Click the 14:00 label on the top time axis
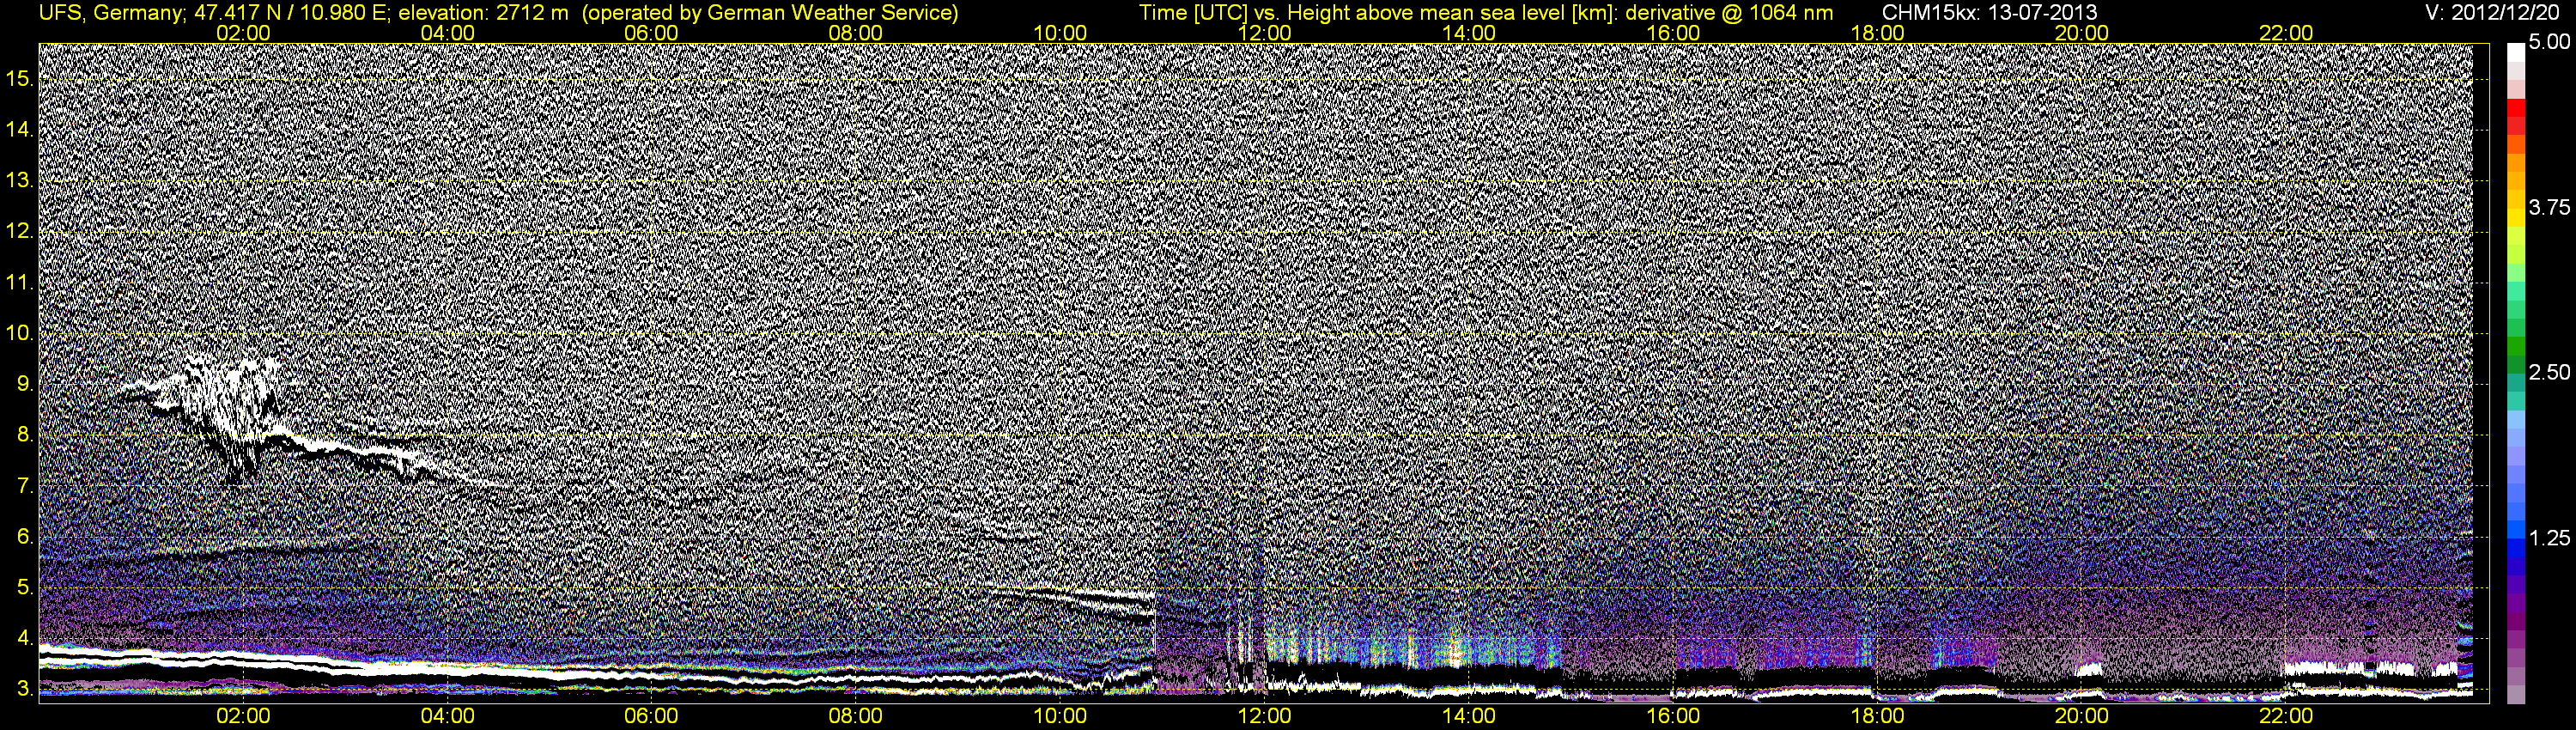 [x=1469, y=33]
